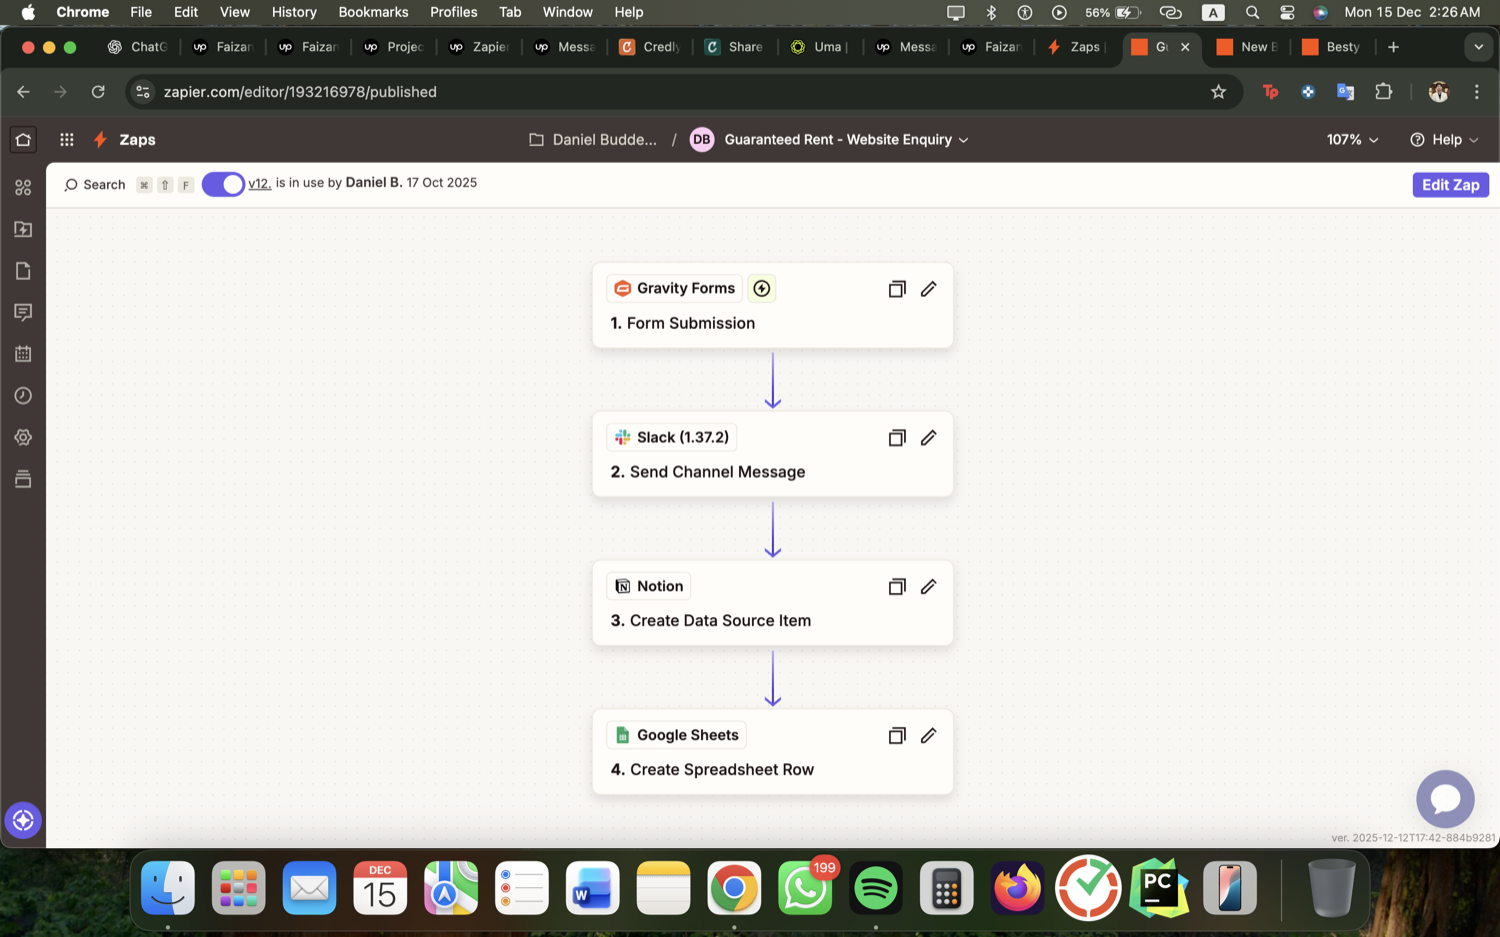Edit the Google Sheets step
The height and width of the screenshot is (937, 1500).
[929, 736]
